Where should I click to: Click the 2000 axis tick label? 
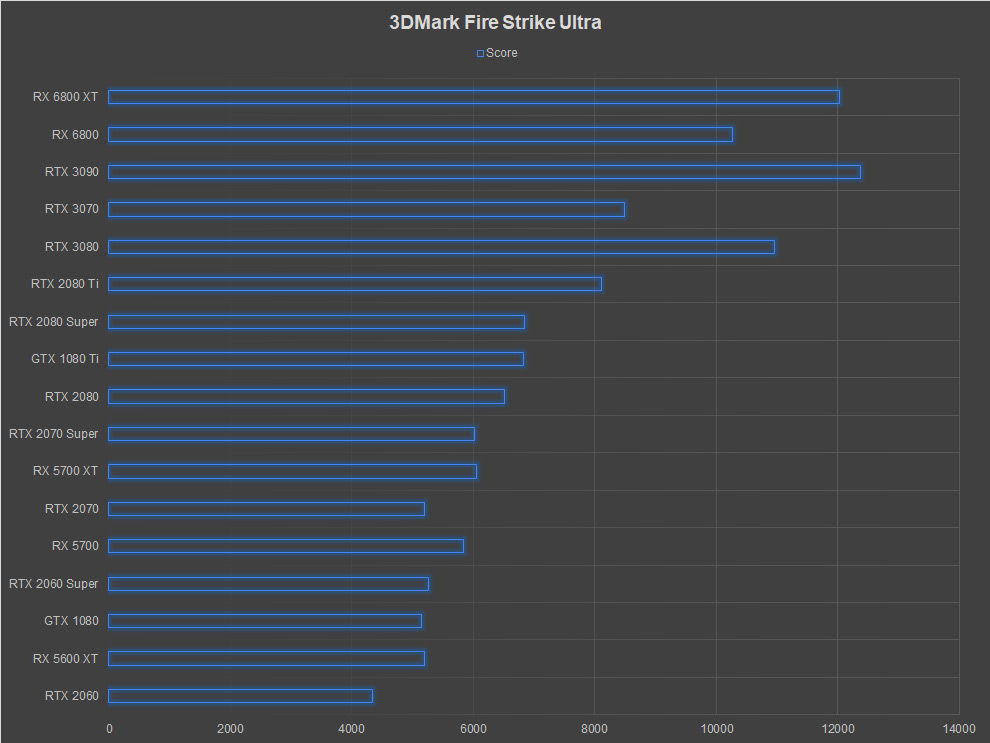pos(230,728)
